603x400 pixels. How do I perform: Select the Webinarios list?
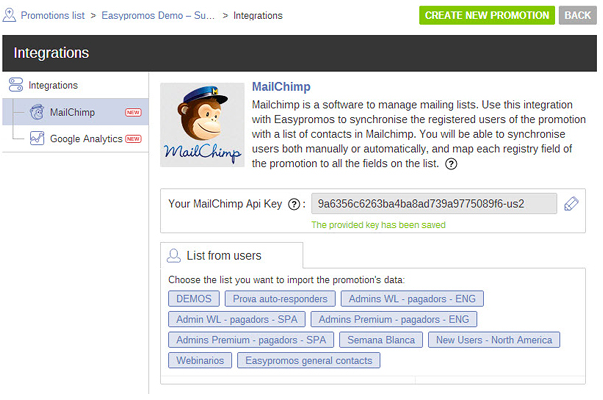pos(200,360)
